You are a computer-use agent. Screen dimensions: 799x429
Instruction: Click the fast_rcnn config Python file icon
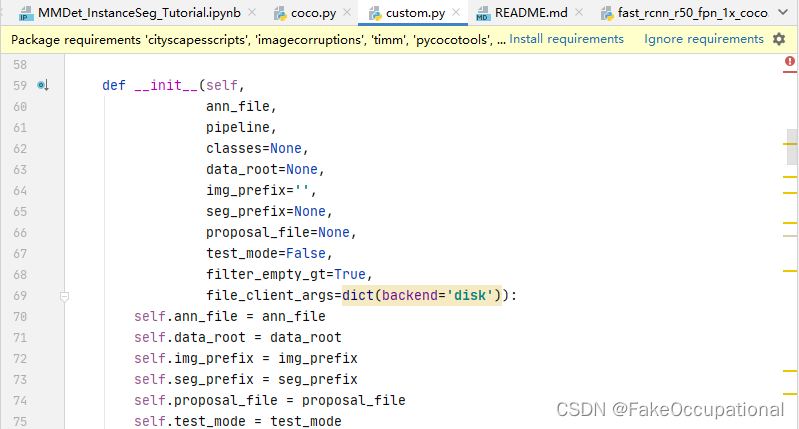[x=607, y=14]
